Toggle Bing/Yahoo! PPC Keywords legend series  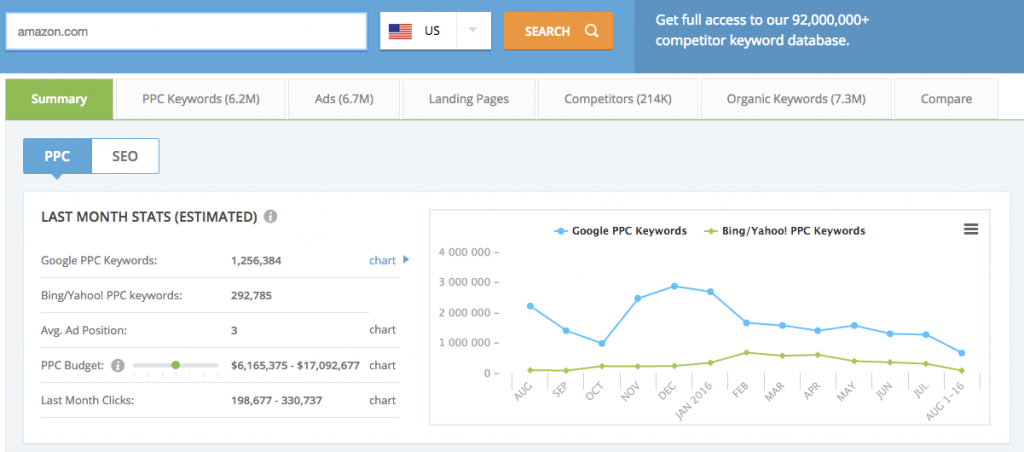point(785,231)
